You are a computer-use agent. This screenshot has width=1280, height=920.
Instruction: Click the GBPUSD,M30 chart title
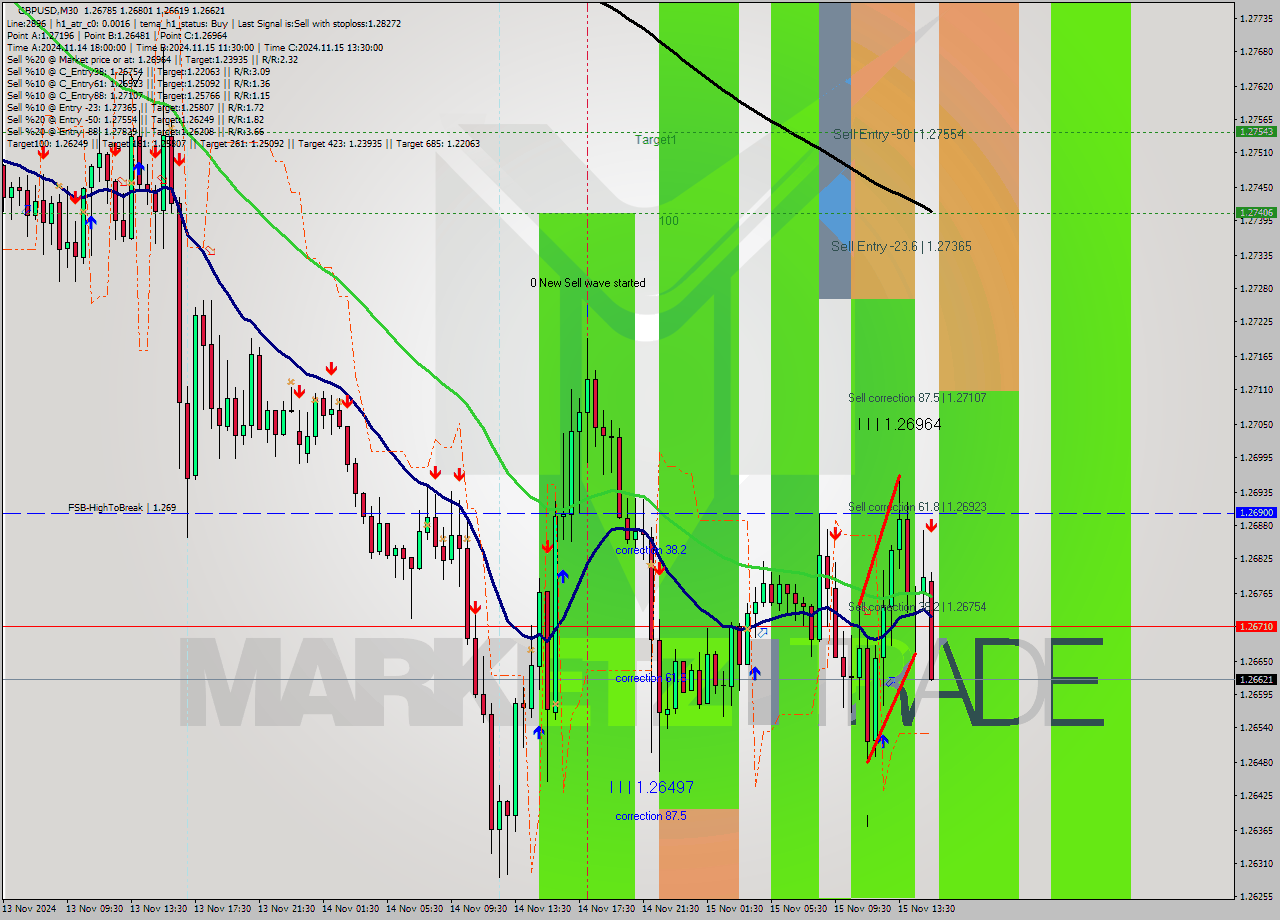point(48,10)
